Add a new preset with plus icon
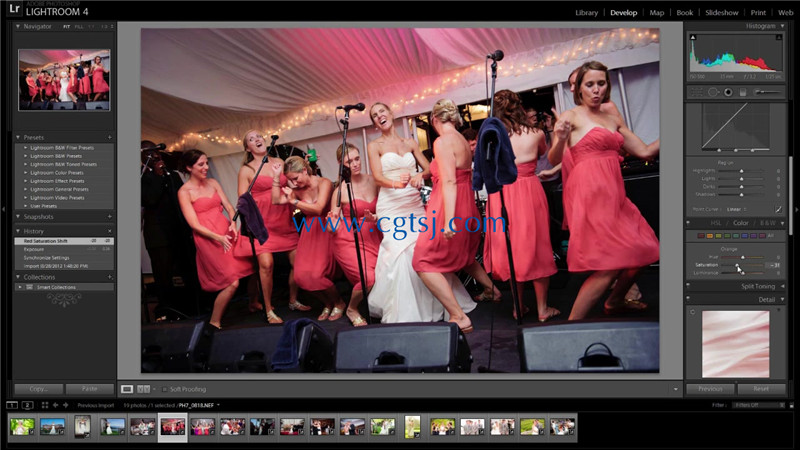Image resolution: width=800 pixels, height=450 pixels. pos(110,137)
